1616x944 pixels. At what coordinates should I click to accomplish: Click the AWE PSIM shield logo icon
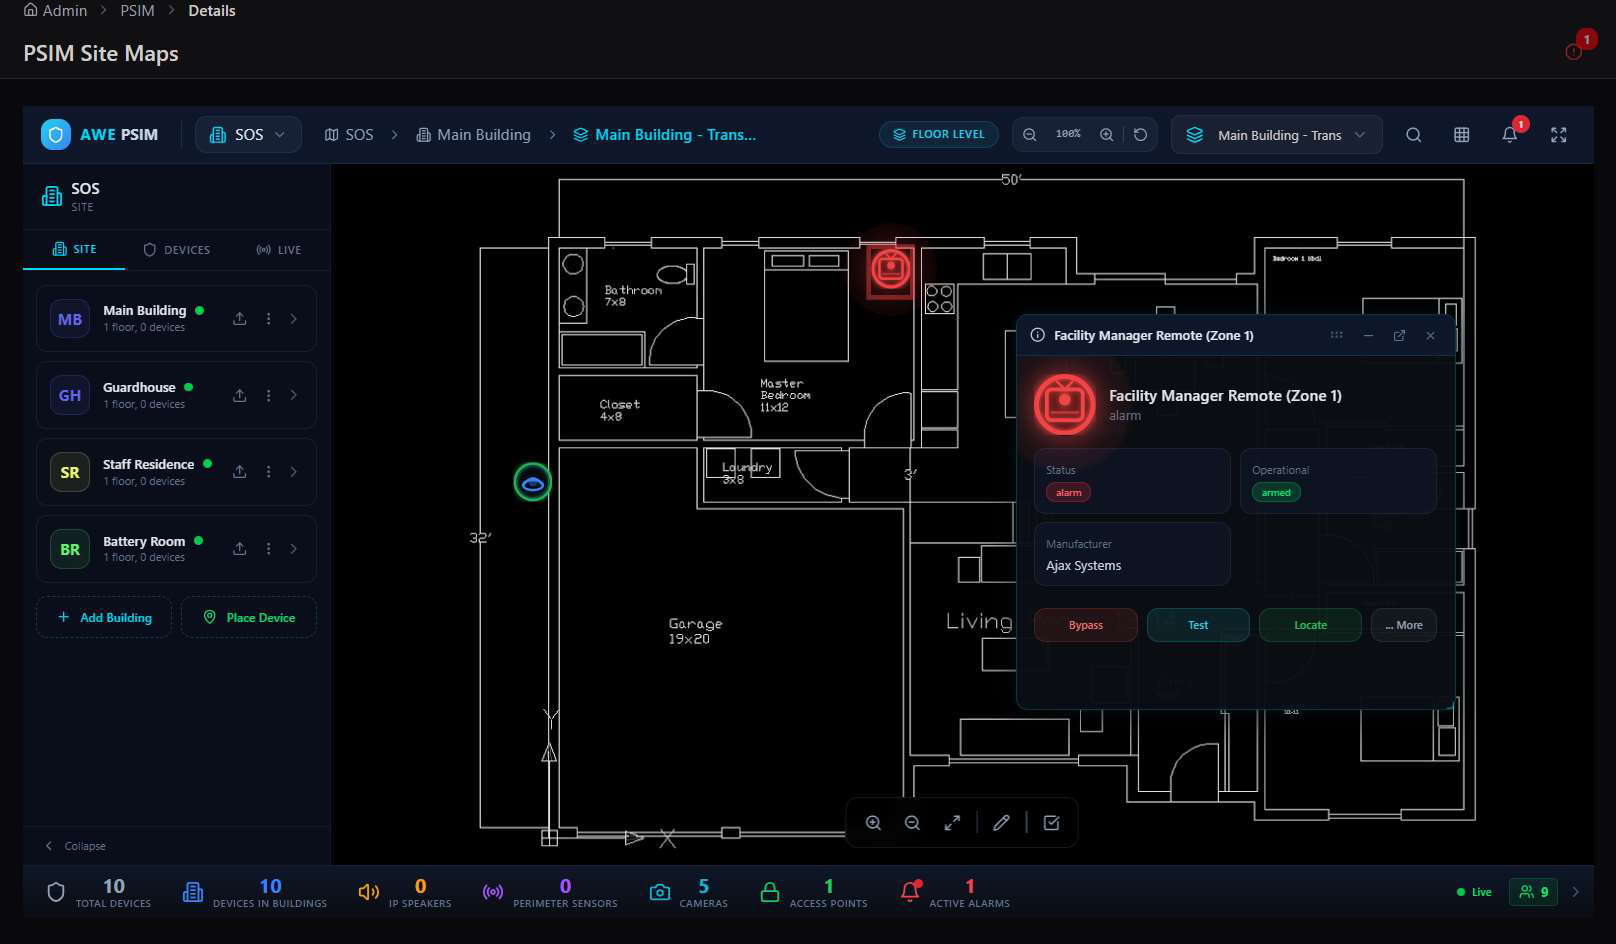[x=56, y=134]
